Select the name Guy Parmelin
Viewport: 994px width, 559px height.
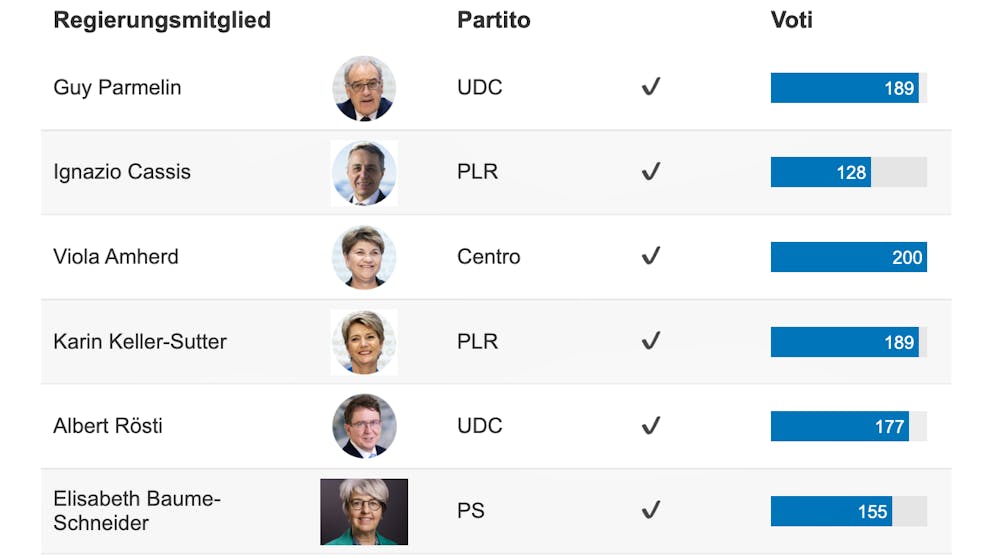117,87
